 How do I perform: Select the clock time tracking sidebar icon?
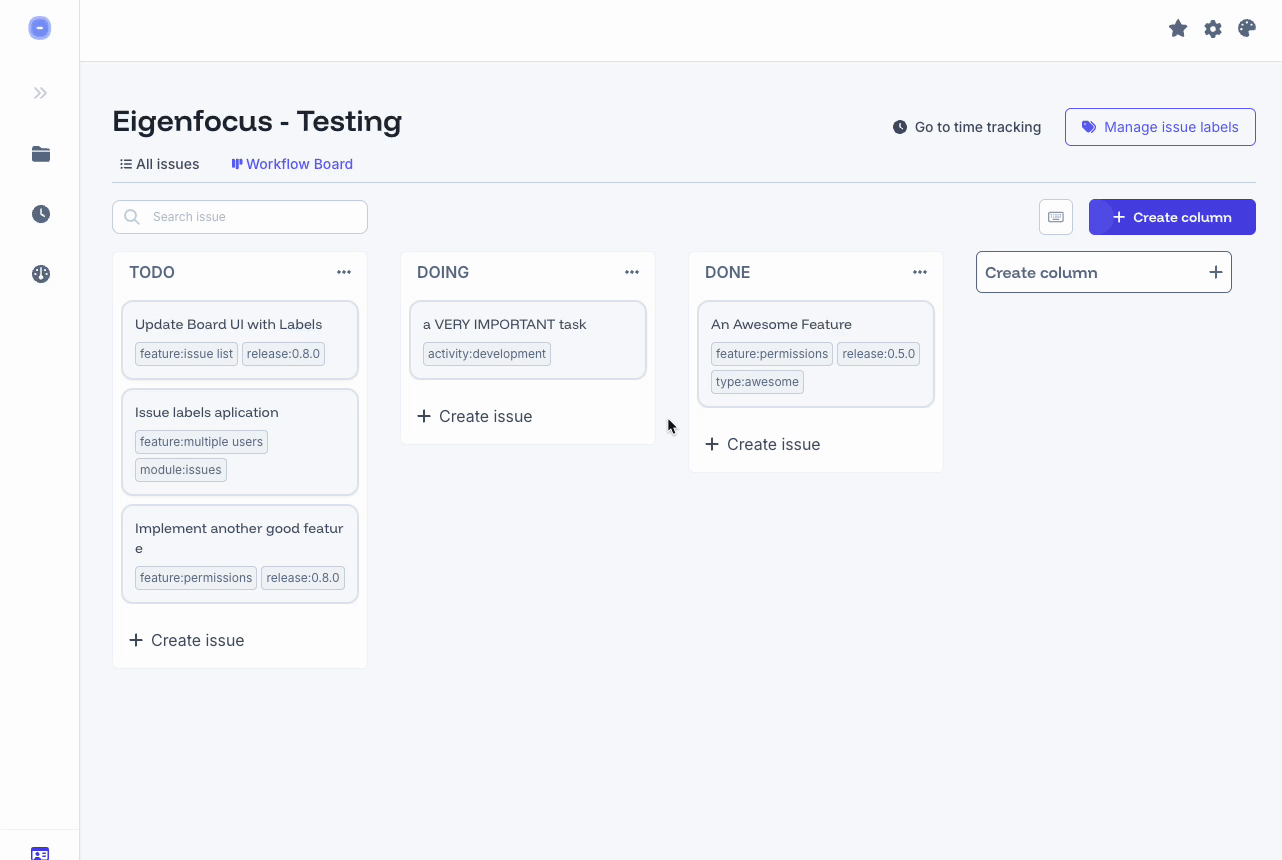(40, 213)
